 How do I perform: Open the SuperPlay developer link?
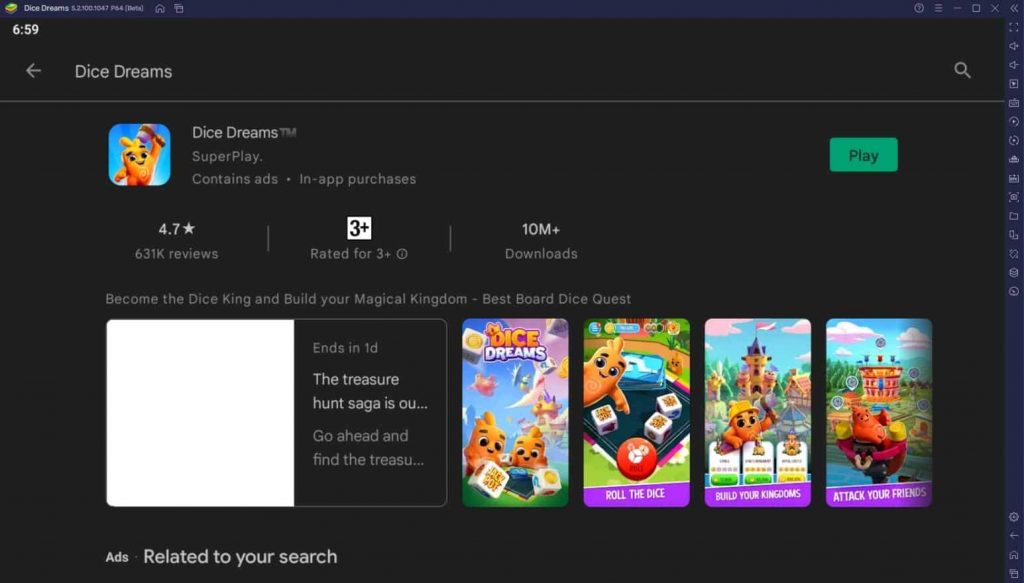point(227,157)
